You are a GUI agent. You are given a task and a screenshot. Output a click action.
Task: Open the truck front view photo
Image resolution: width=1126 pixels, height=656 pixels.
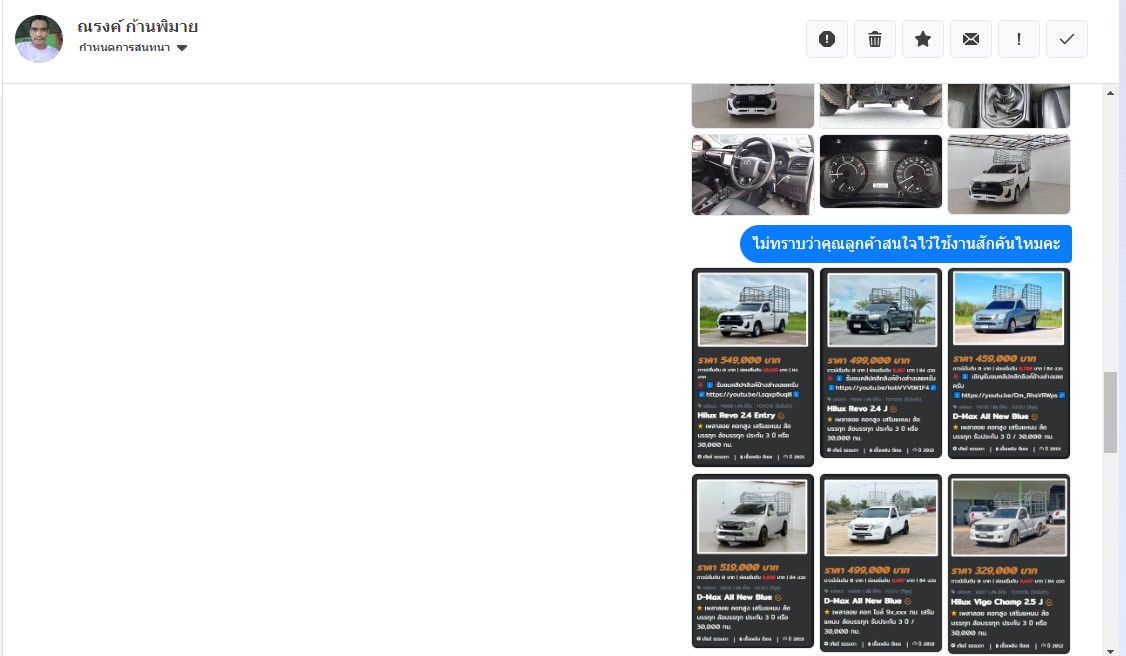pos(753,106)
